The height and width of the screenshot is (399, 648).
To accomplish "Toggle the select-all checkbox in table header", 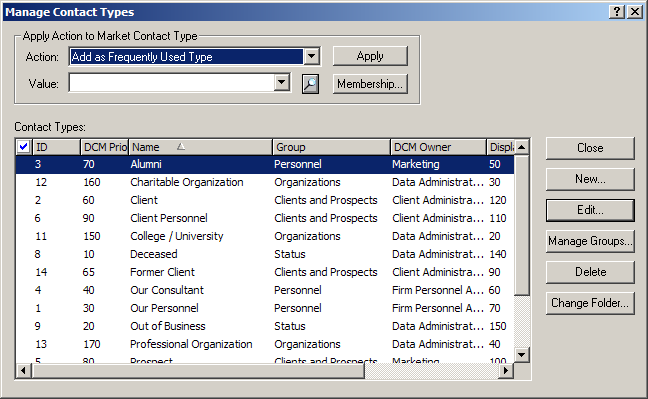I will (24, 147).
